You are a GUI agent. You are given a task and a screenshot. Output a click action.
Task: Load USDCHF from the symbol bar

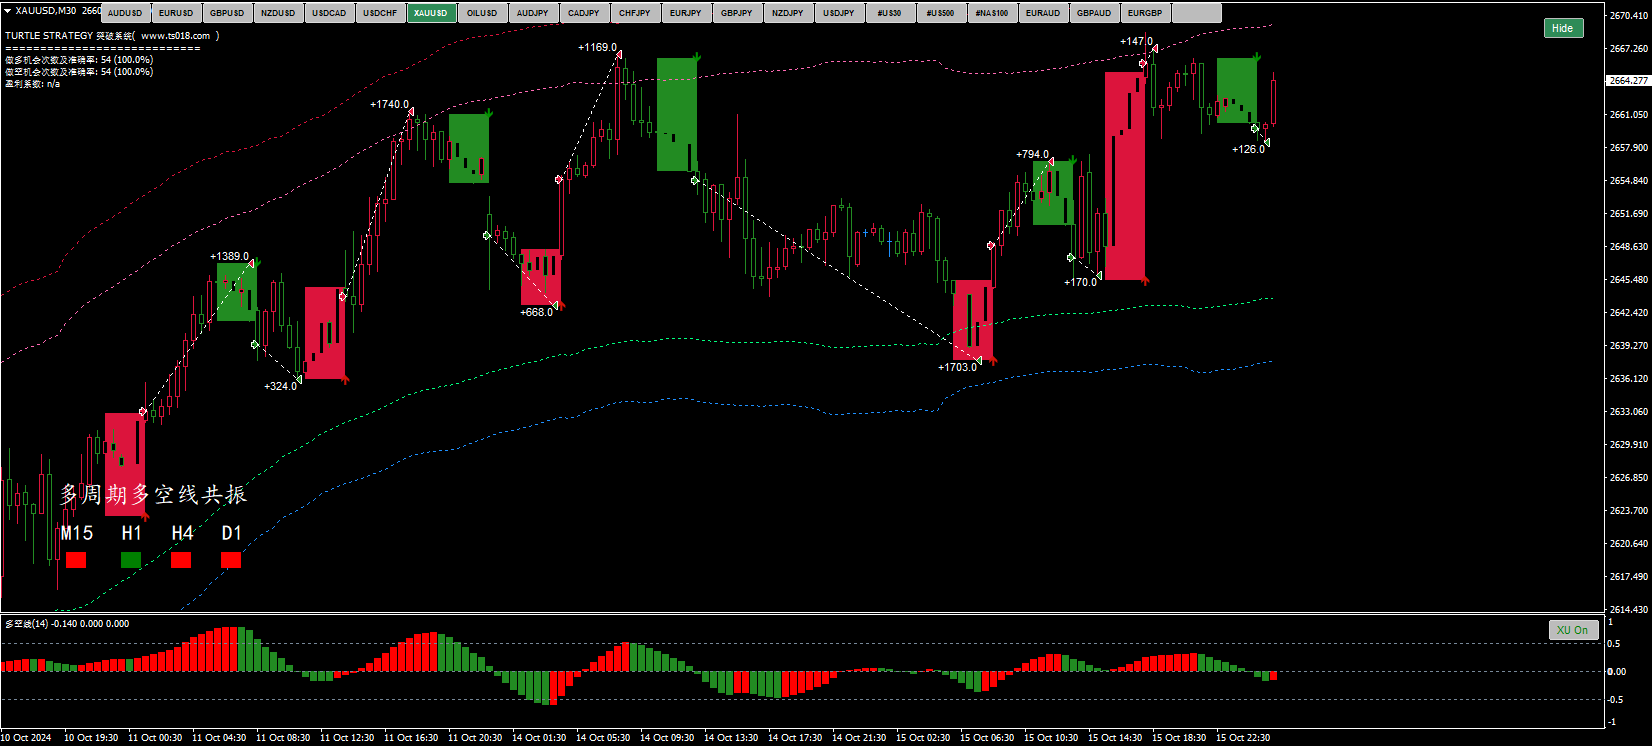pos(380,13)
